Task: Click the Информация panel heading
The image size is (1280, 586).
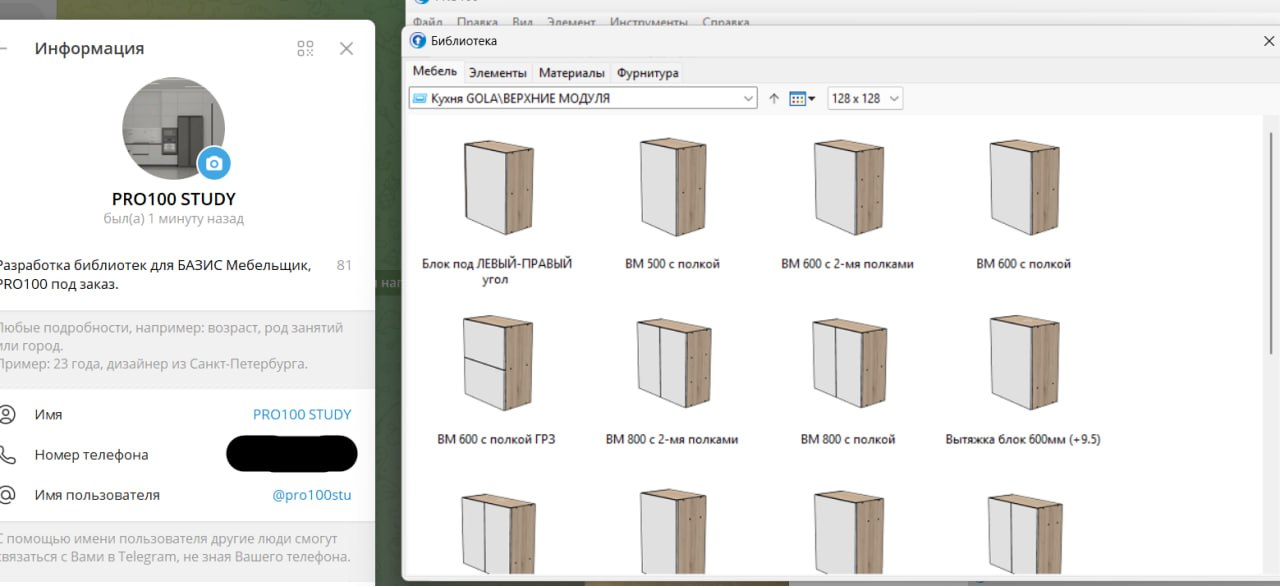Action: click(89, 48)
